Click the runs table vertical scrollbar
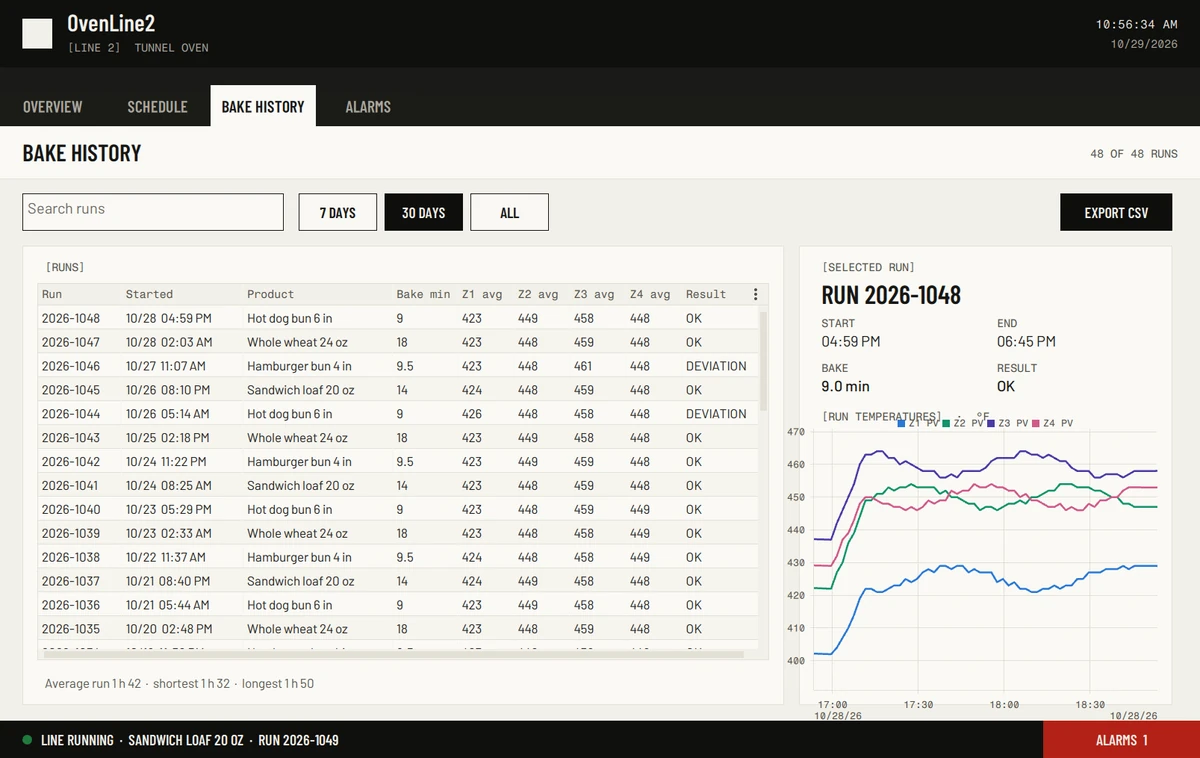This screenshot has height=758, width=1200. [764, 360]
